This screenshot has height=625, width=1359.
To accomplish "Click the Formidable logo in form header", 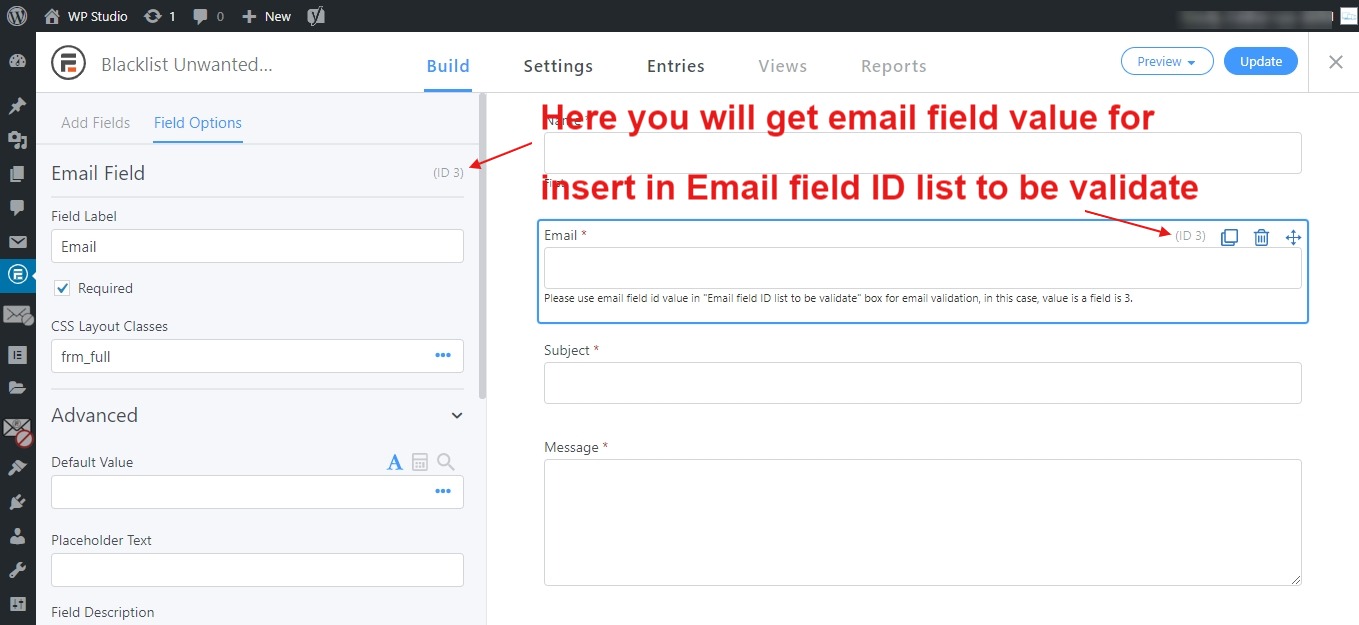I will click(69, 63).
